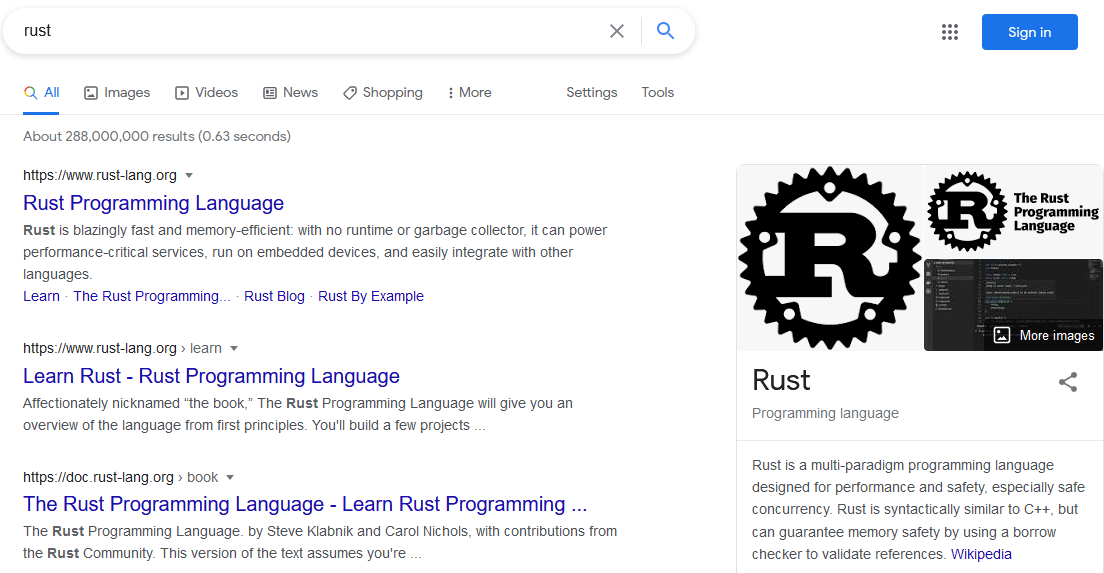
Task: Open the Wikipedia link in knowledge panel
Action: [x=981, y=554]
